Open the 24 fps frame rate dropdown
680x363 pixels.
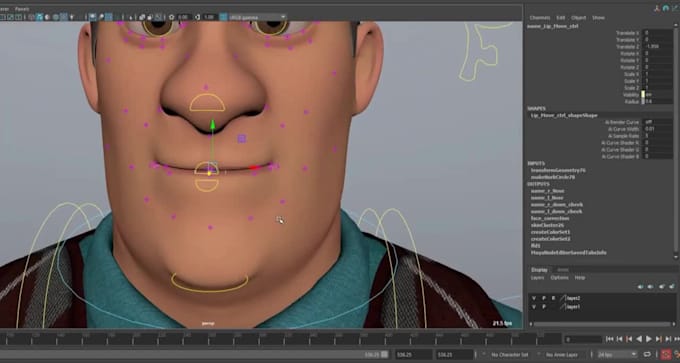pos(617,354)
